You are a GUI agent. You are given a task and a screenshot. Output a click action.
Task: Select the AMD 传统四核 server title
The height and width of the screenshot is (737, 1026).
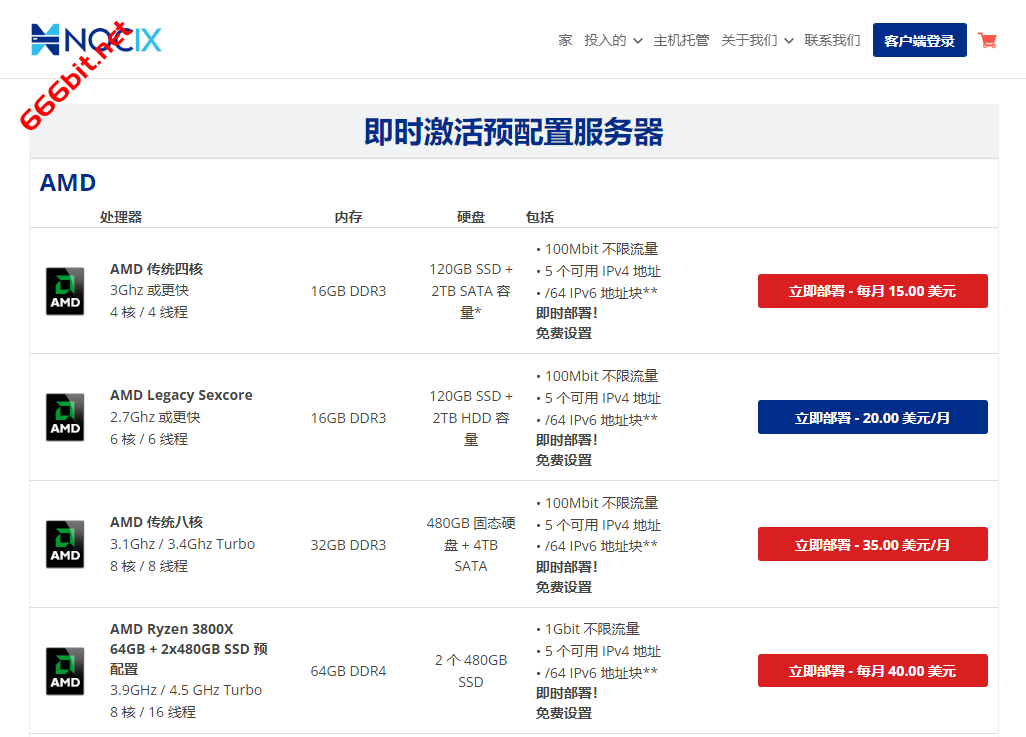click(156, 269)
